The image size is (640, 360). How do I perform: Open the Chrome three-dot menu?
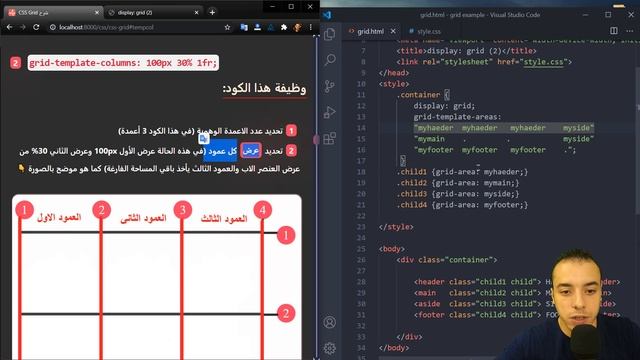(x=311, y=27)
